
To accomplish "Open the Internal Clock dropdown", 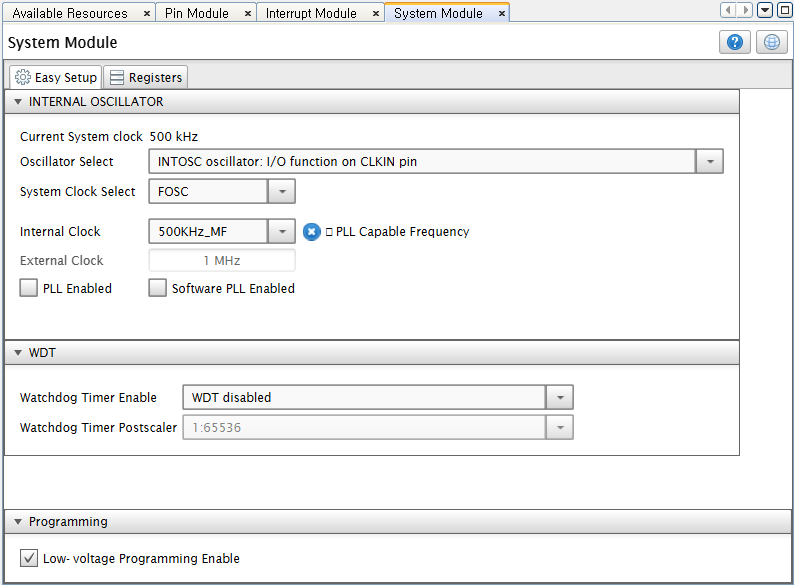I will [x=282, y=231].
